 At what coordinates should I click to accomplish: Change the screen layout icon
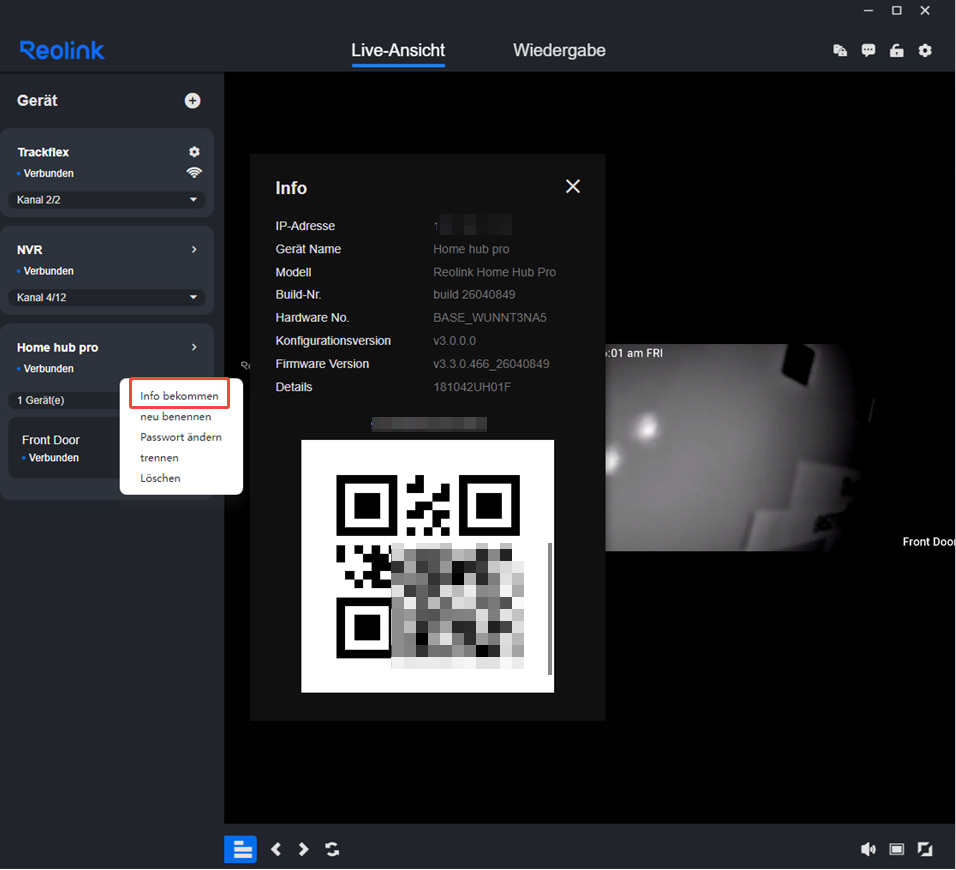coord(896,849)
